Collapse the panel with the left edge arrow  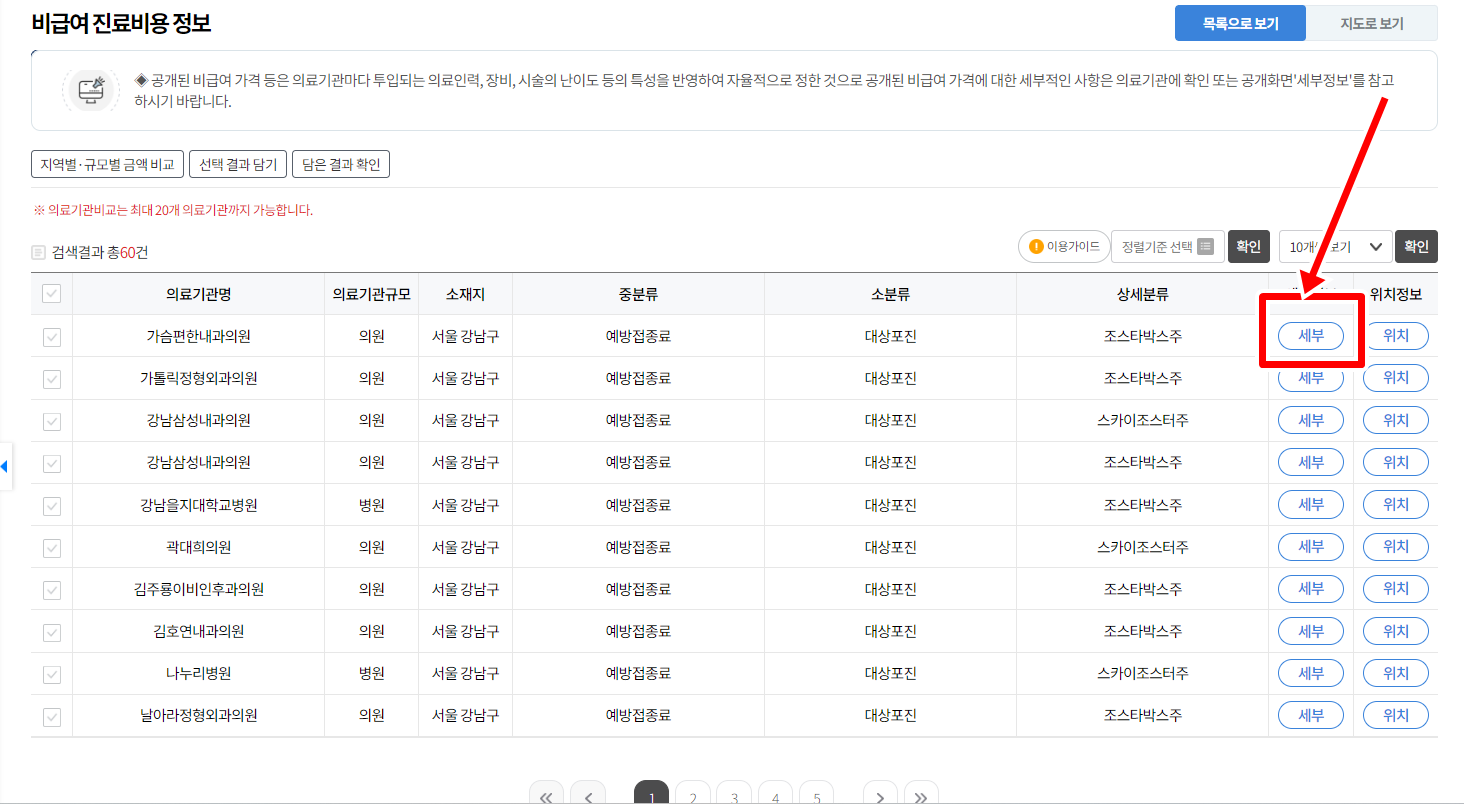tap(5, 464)
